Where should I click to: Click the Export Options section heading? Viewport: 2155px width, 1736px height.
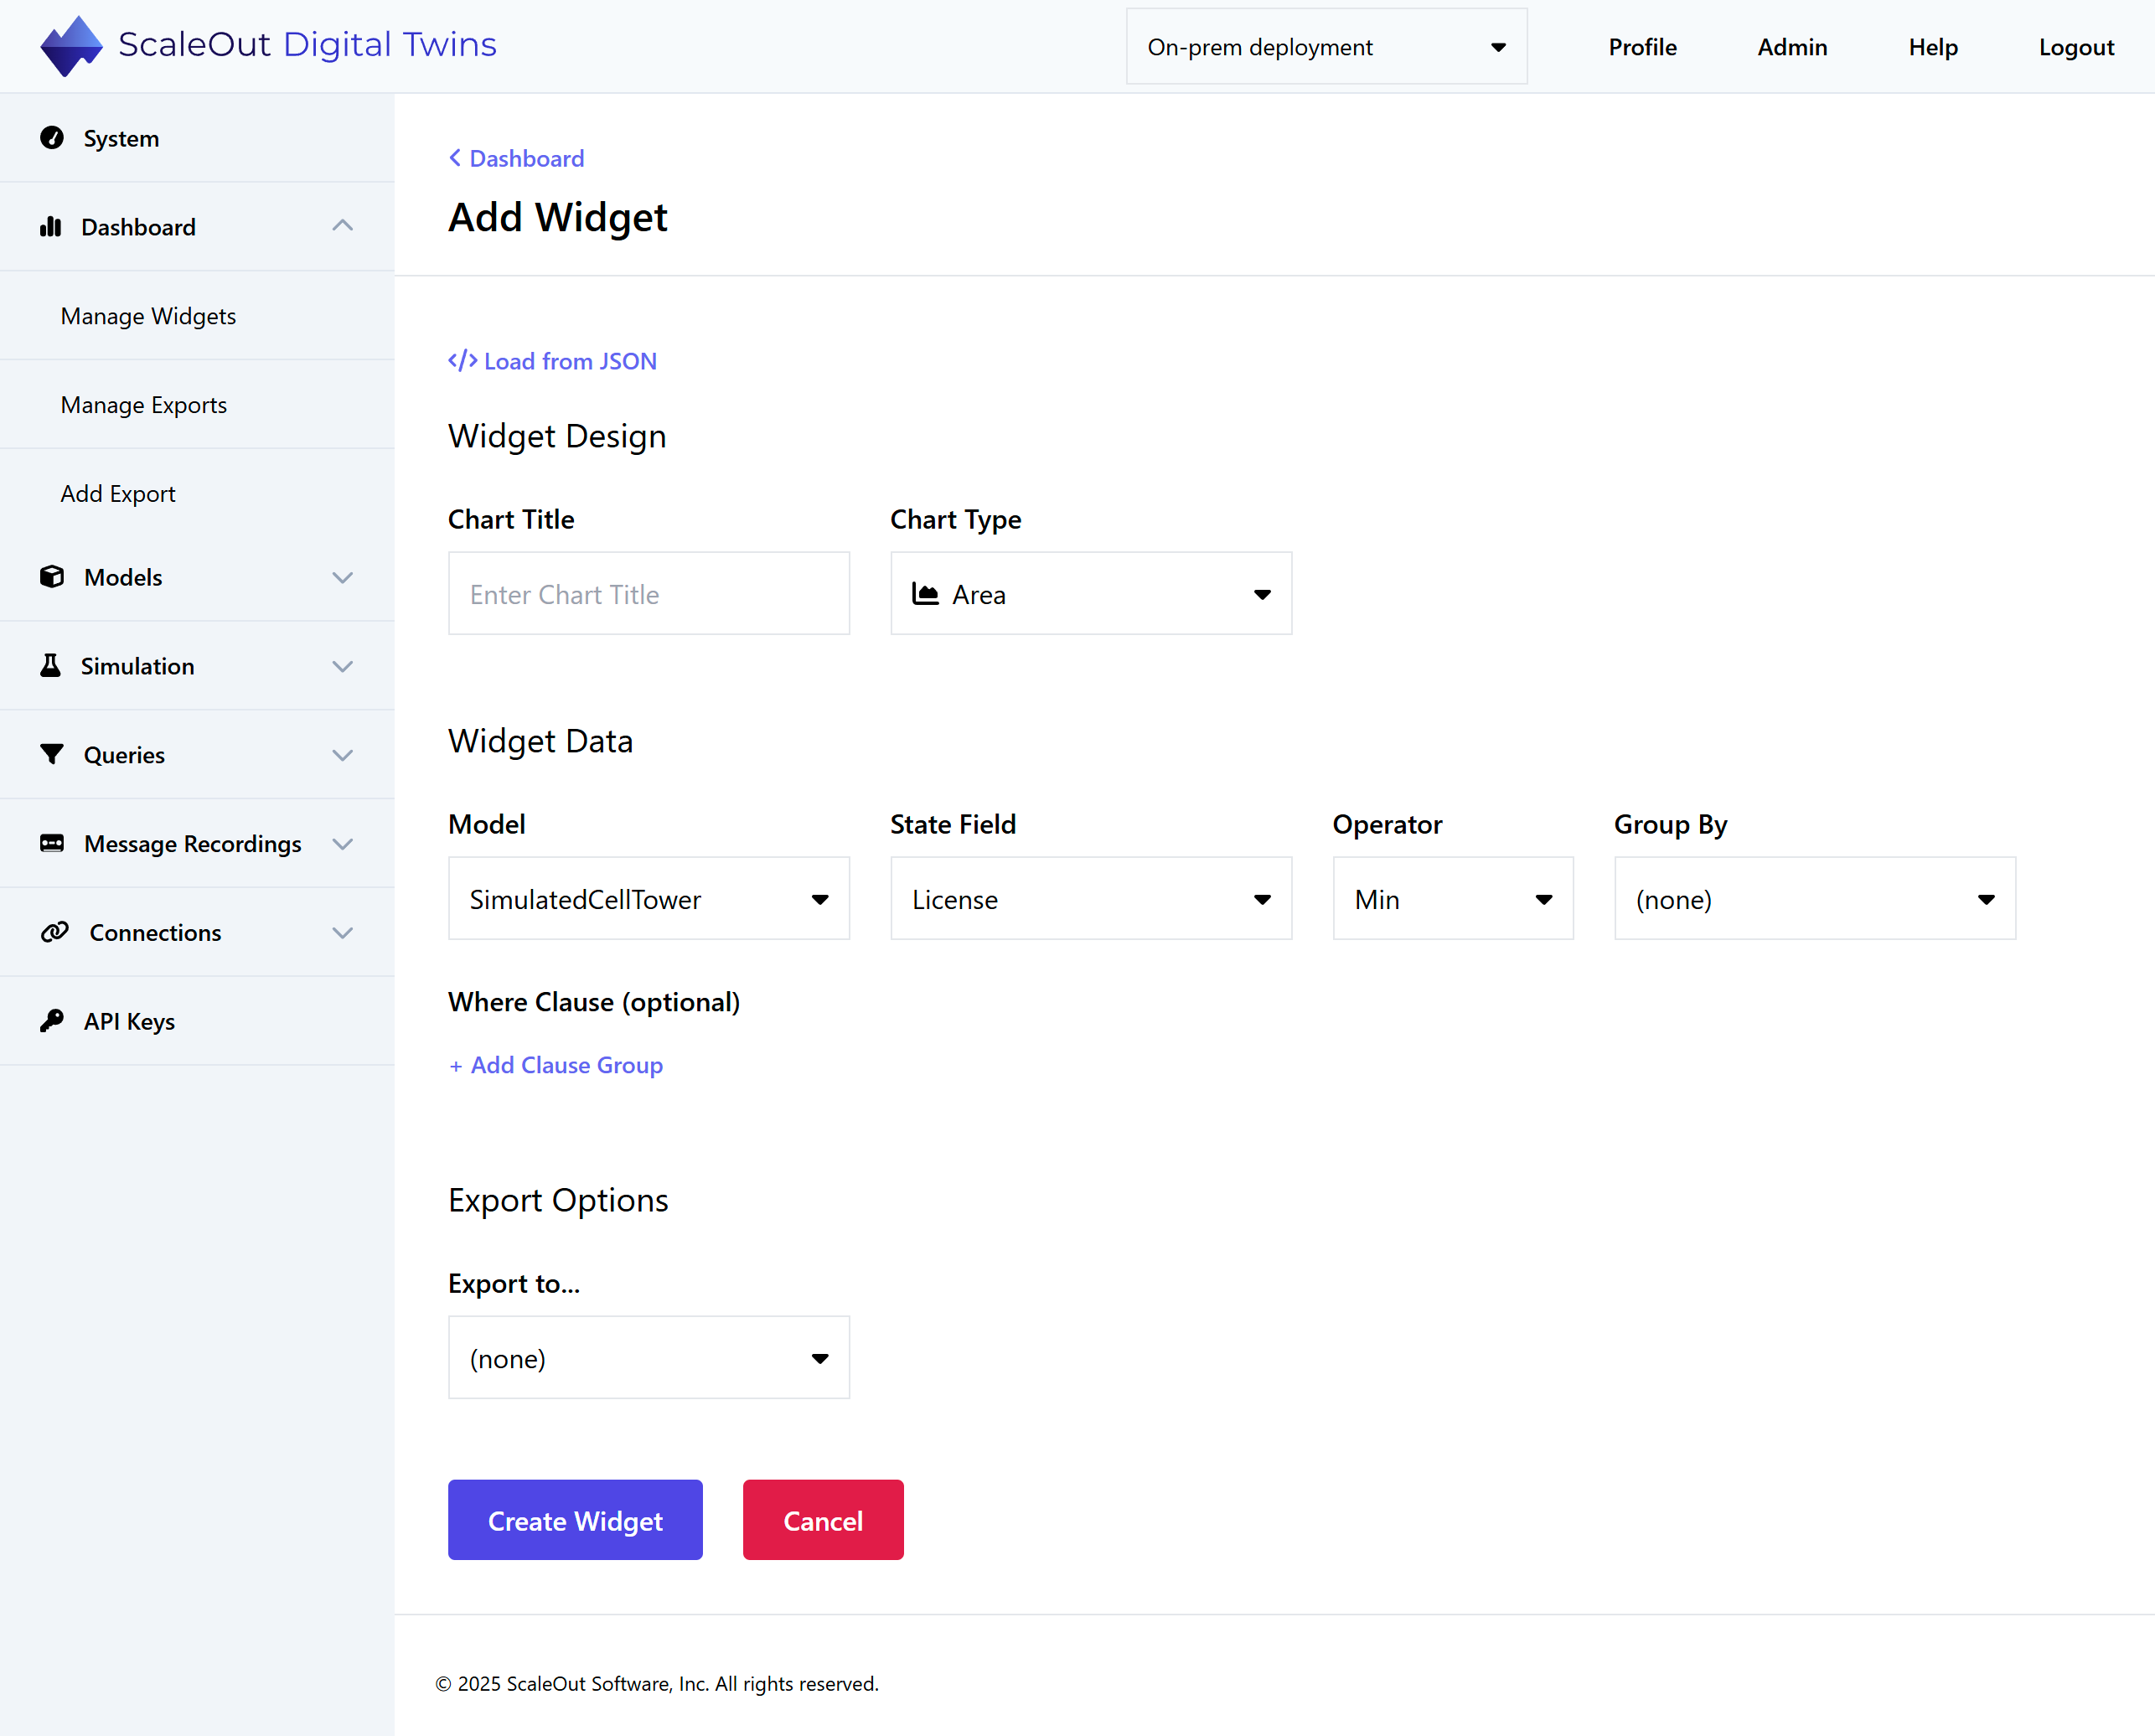pos(558,1200)
